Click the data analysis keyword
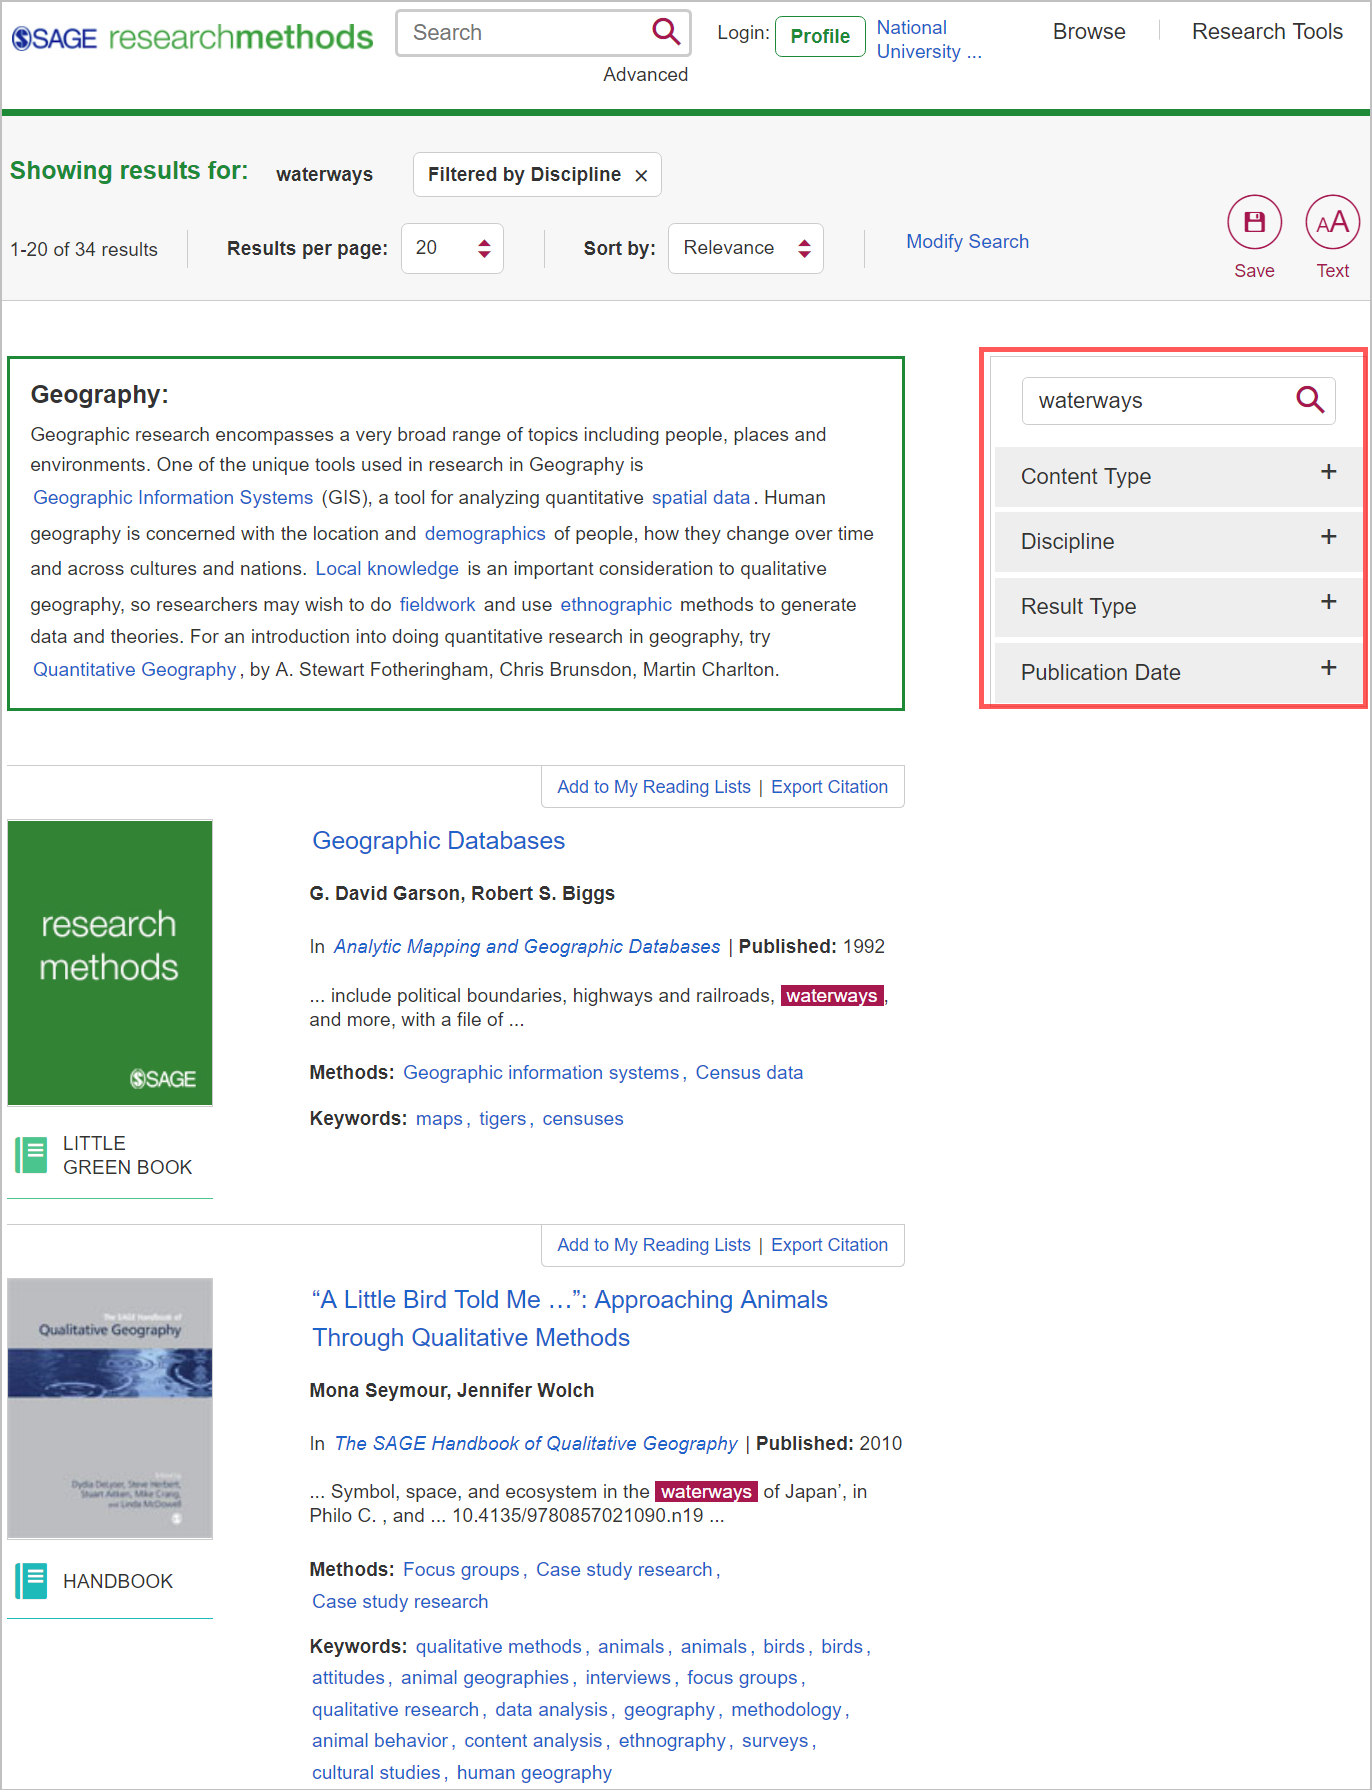 coord(551,1709)
